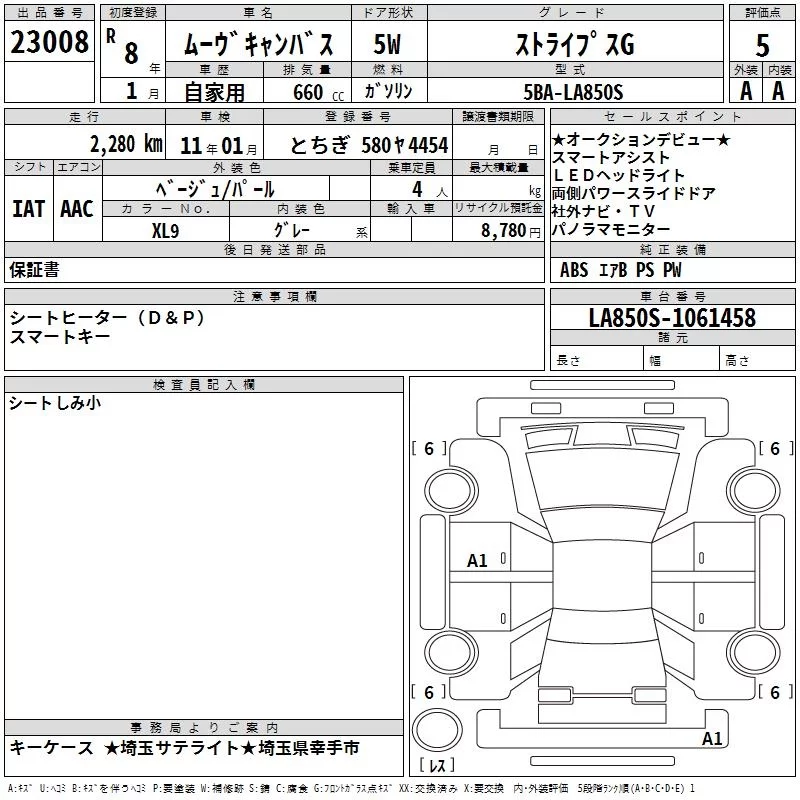Select shift type IAT

point(29,209)
